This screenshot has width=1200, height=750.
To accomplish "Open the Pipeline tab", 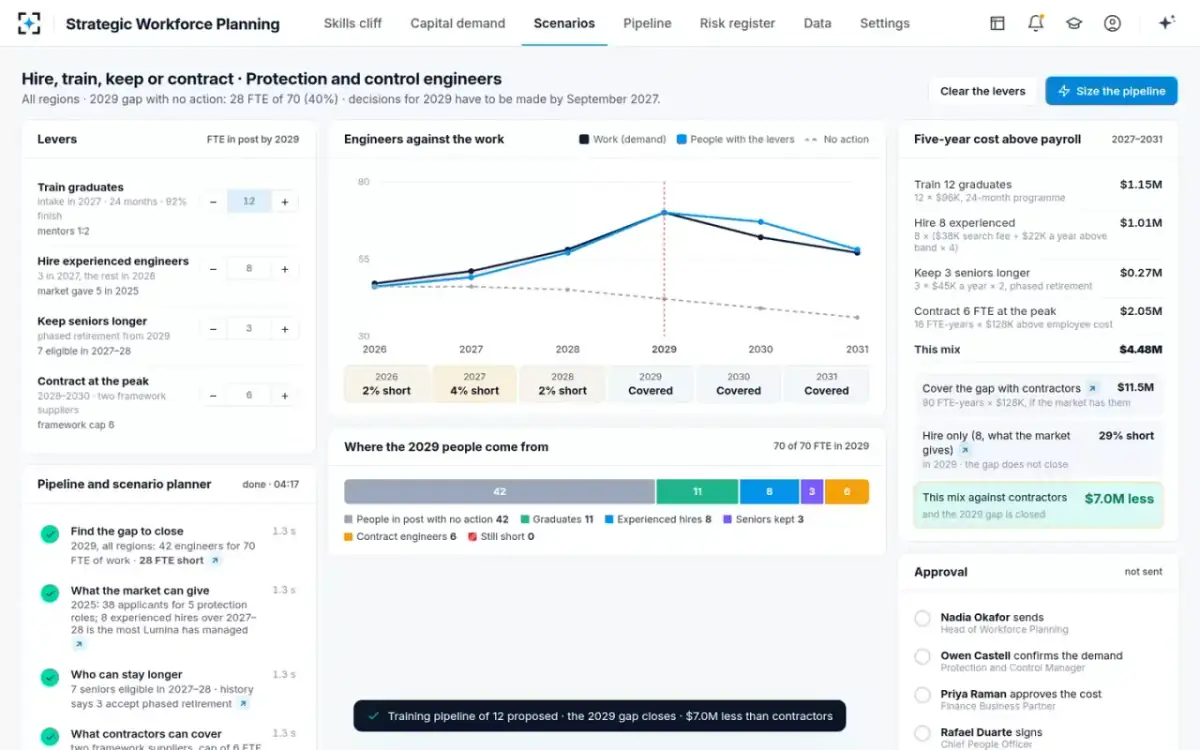I will click(647, 23).
